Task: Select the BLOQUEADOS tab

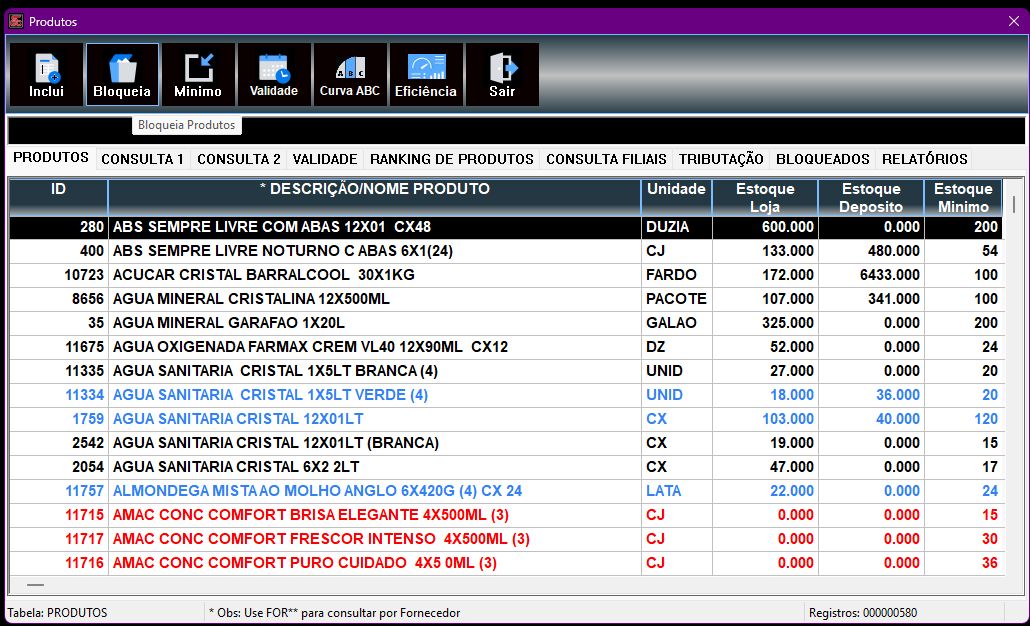Action: tap(822, 159)
